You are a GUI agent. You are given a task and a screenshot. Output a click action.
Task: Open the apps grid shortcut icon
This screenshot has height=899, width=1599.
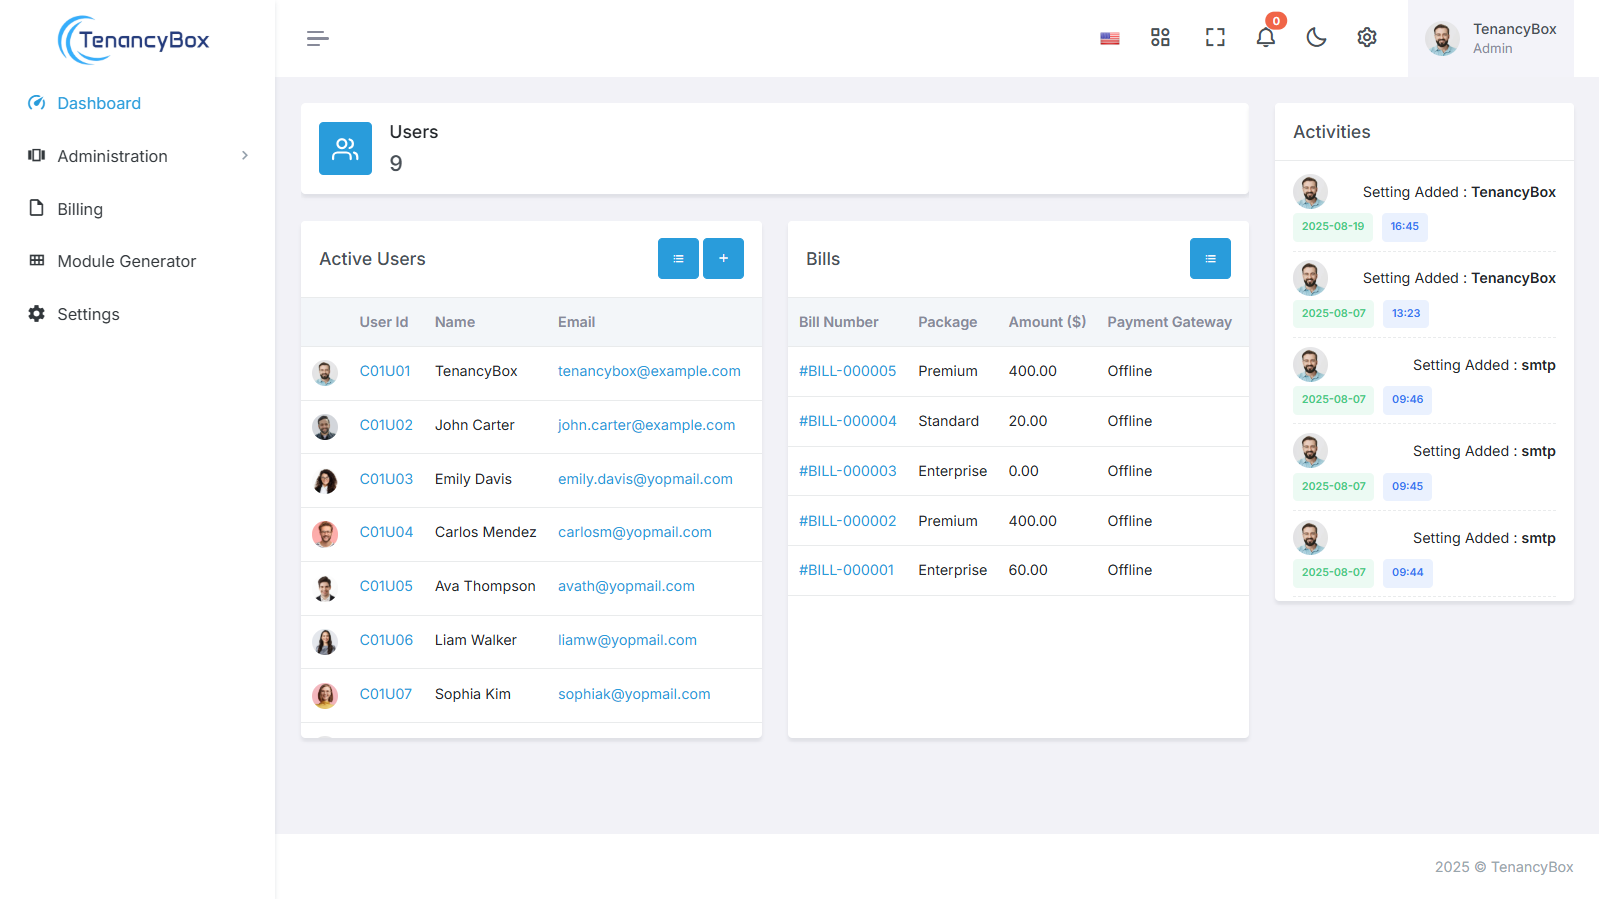coord(1160,38)
